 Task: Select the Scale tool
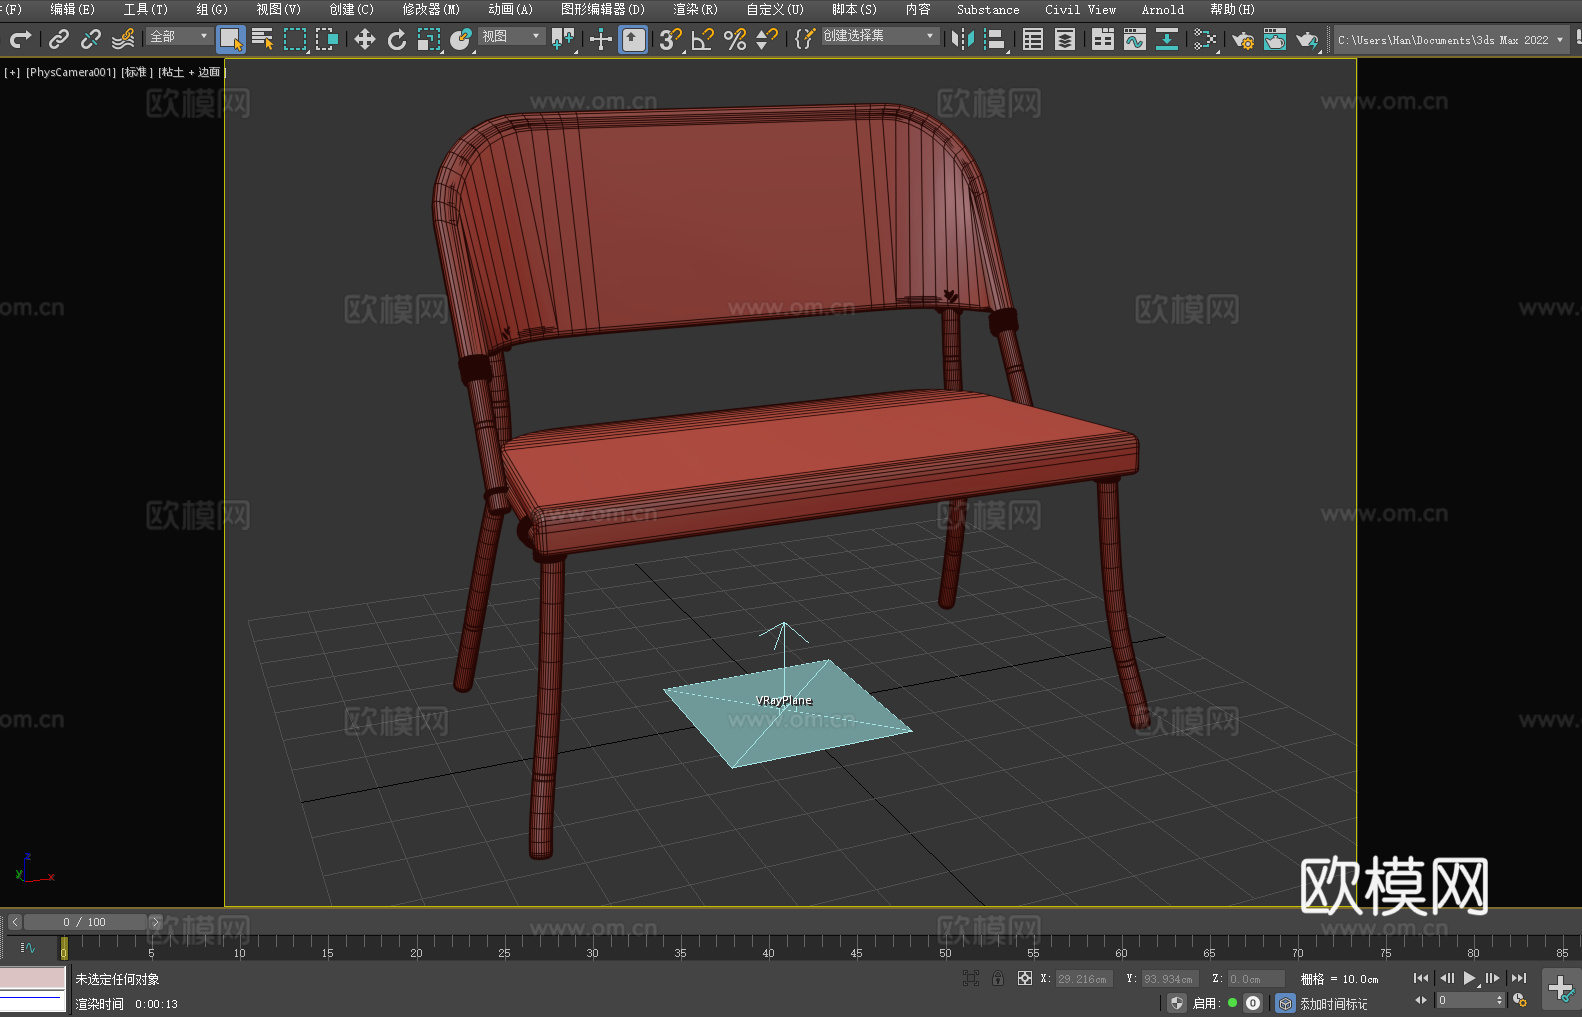click(x=429, y=39)
